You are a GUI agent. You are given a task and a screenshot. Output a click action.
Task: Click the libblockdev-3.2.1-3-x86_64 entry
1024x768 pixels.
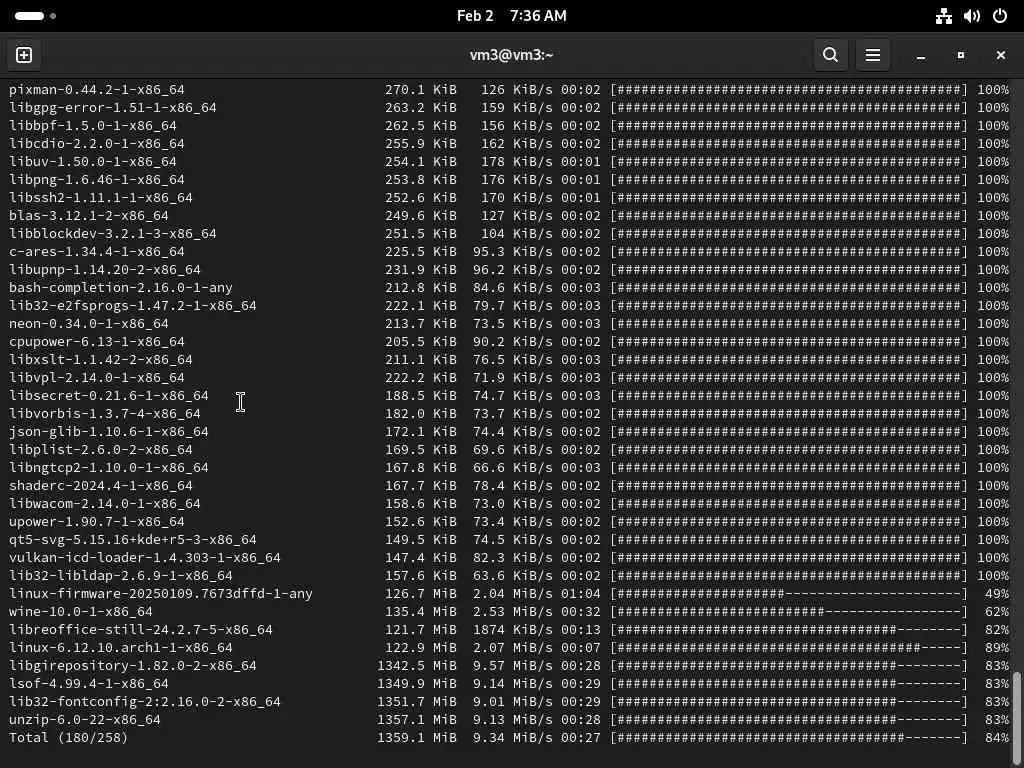112,233
